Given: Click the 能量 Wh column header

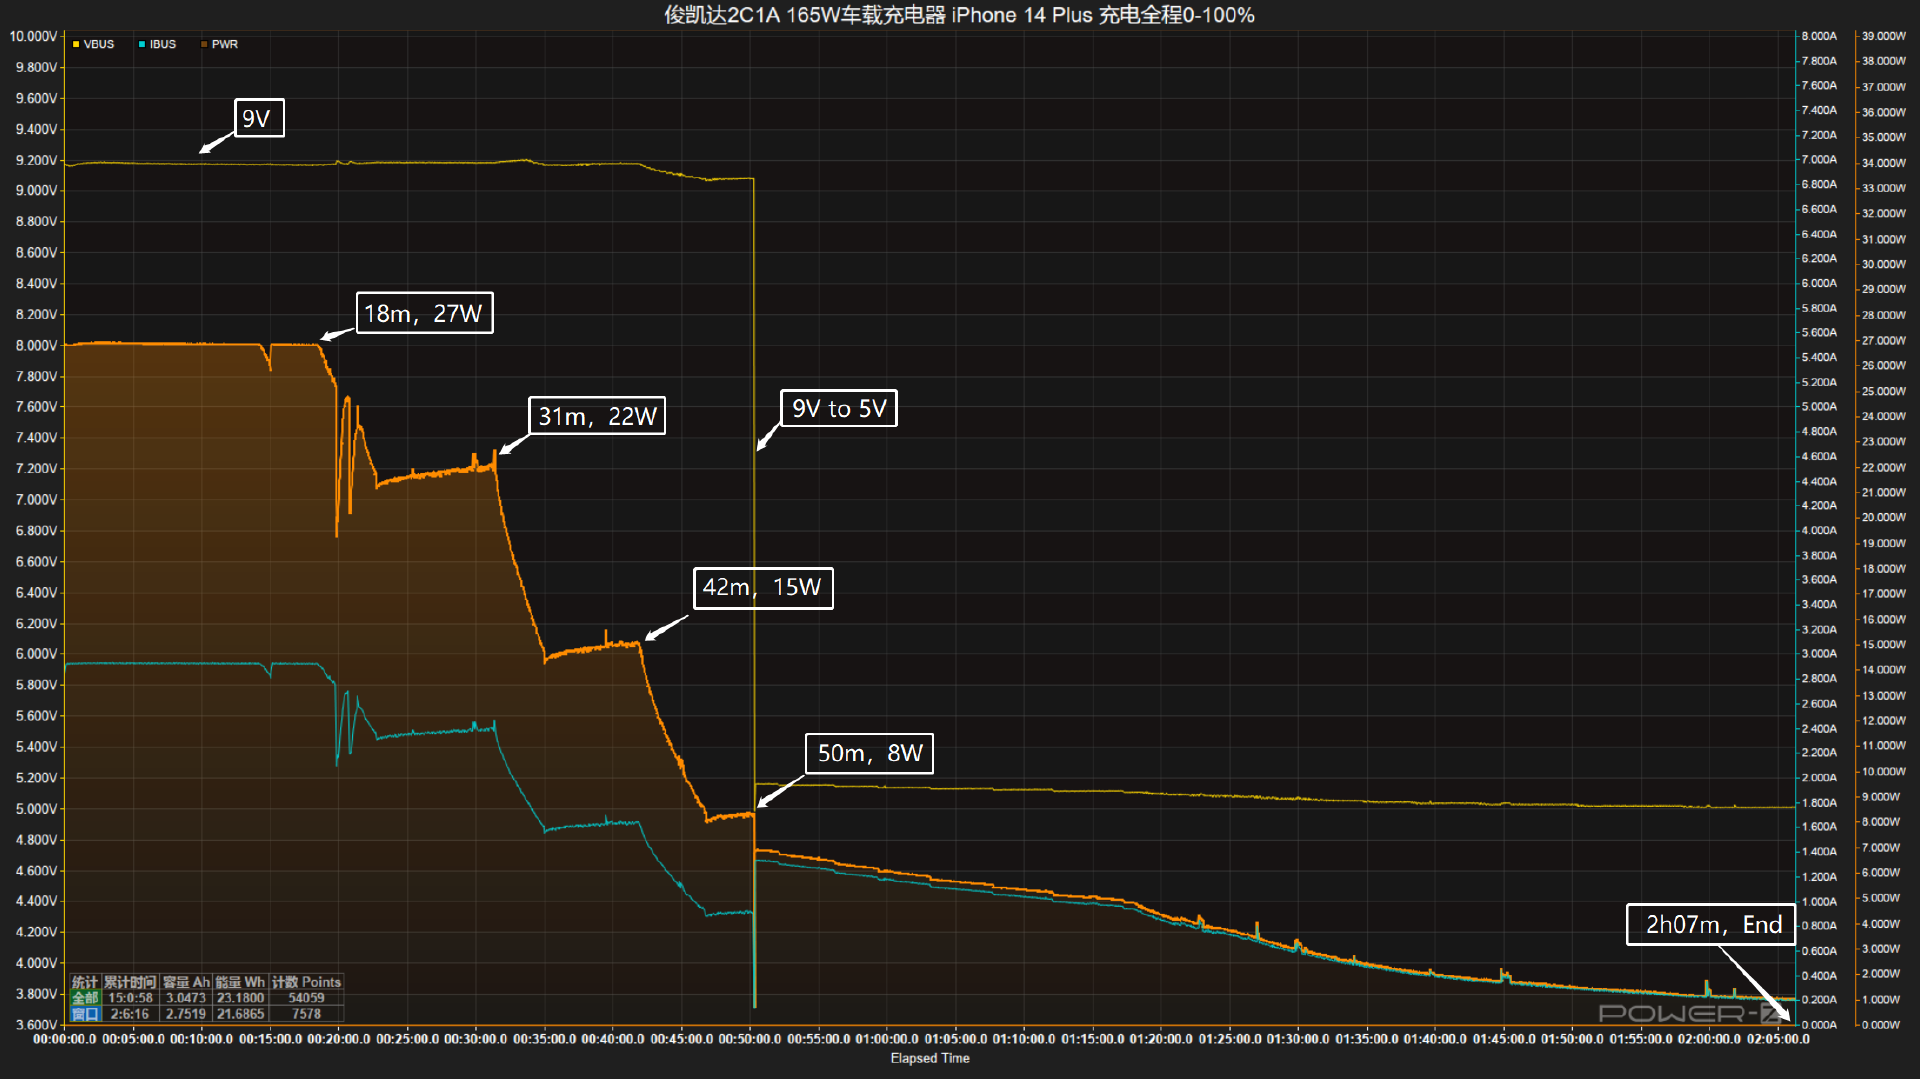Looking at the screenshot, I should coord(240,982).
